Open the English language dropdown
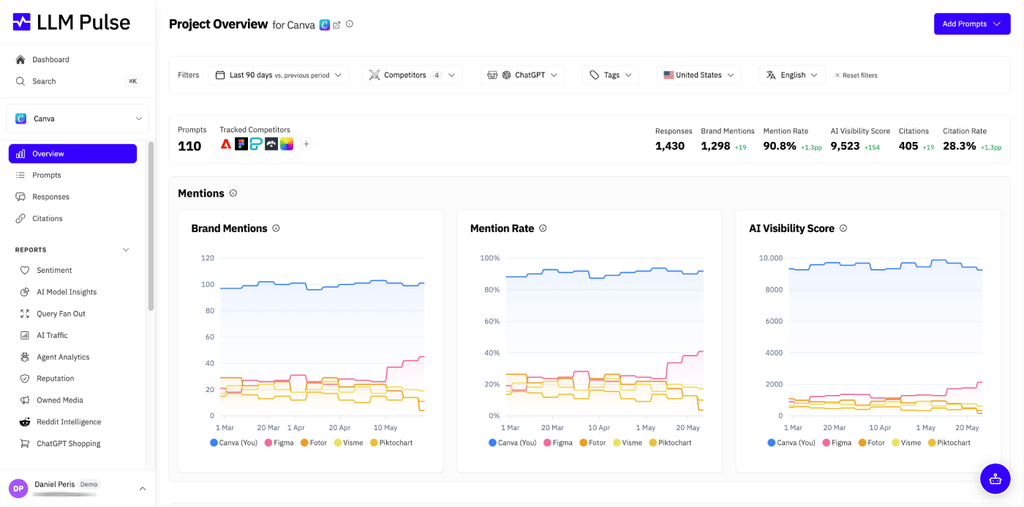The image size is (1024, 507). [792, 75]
